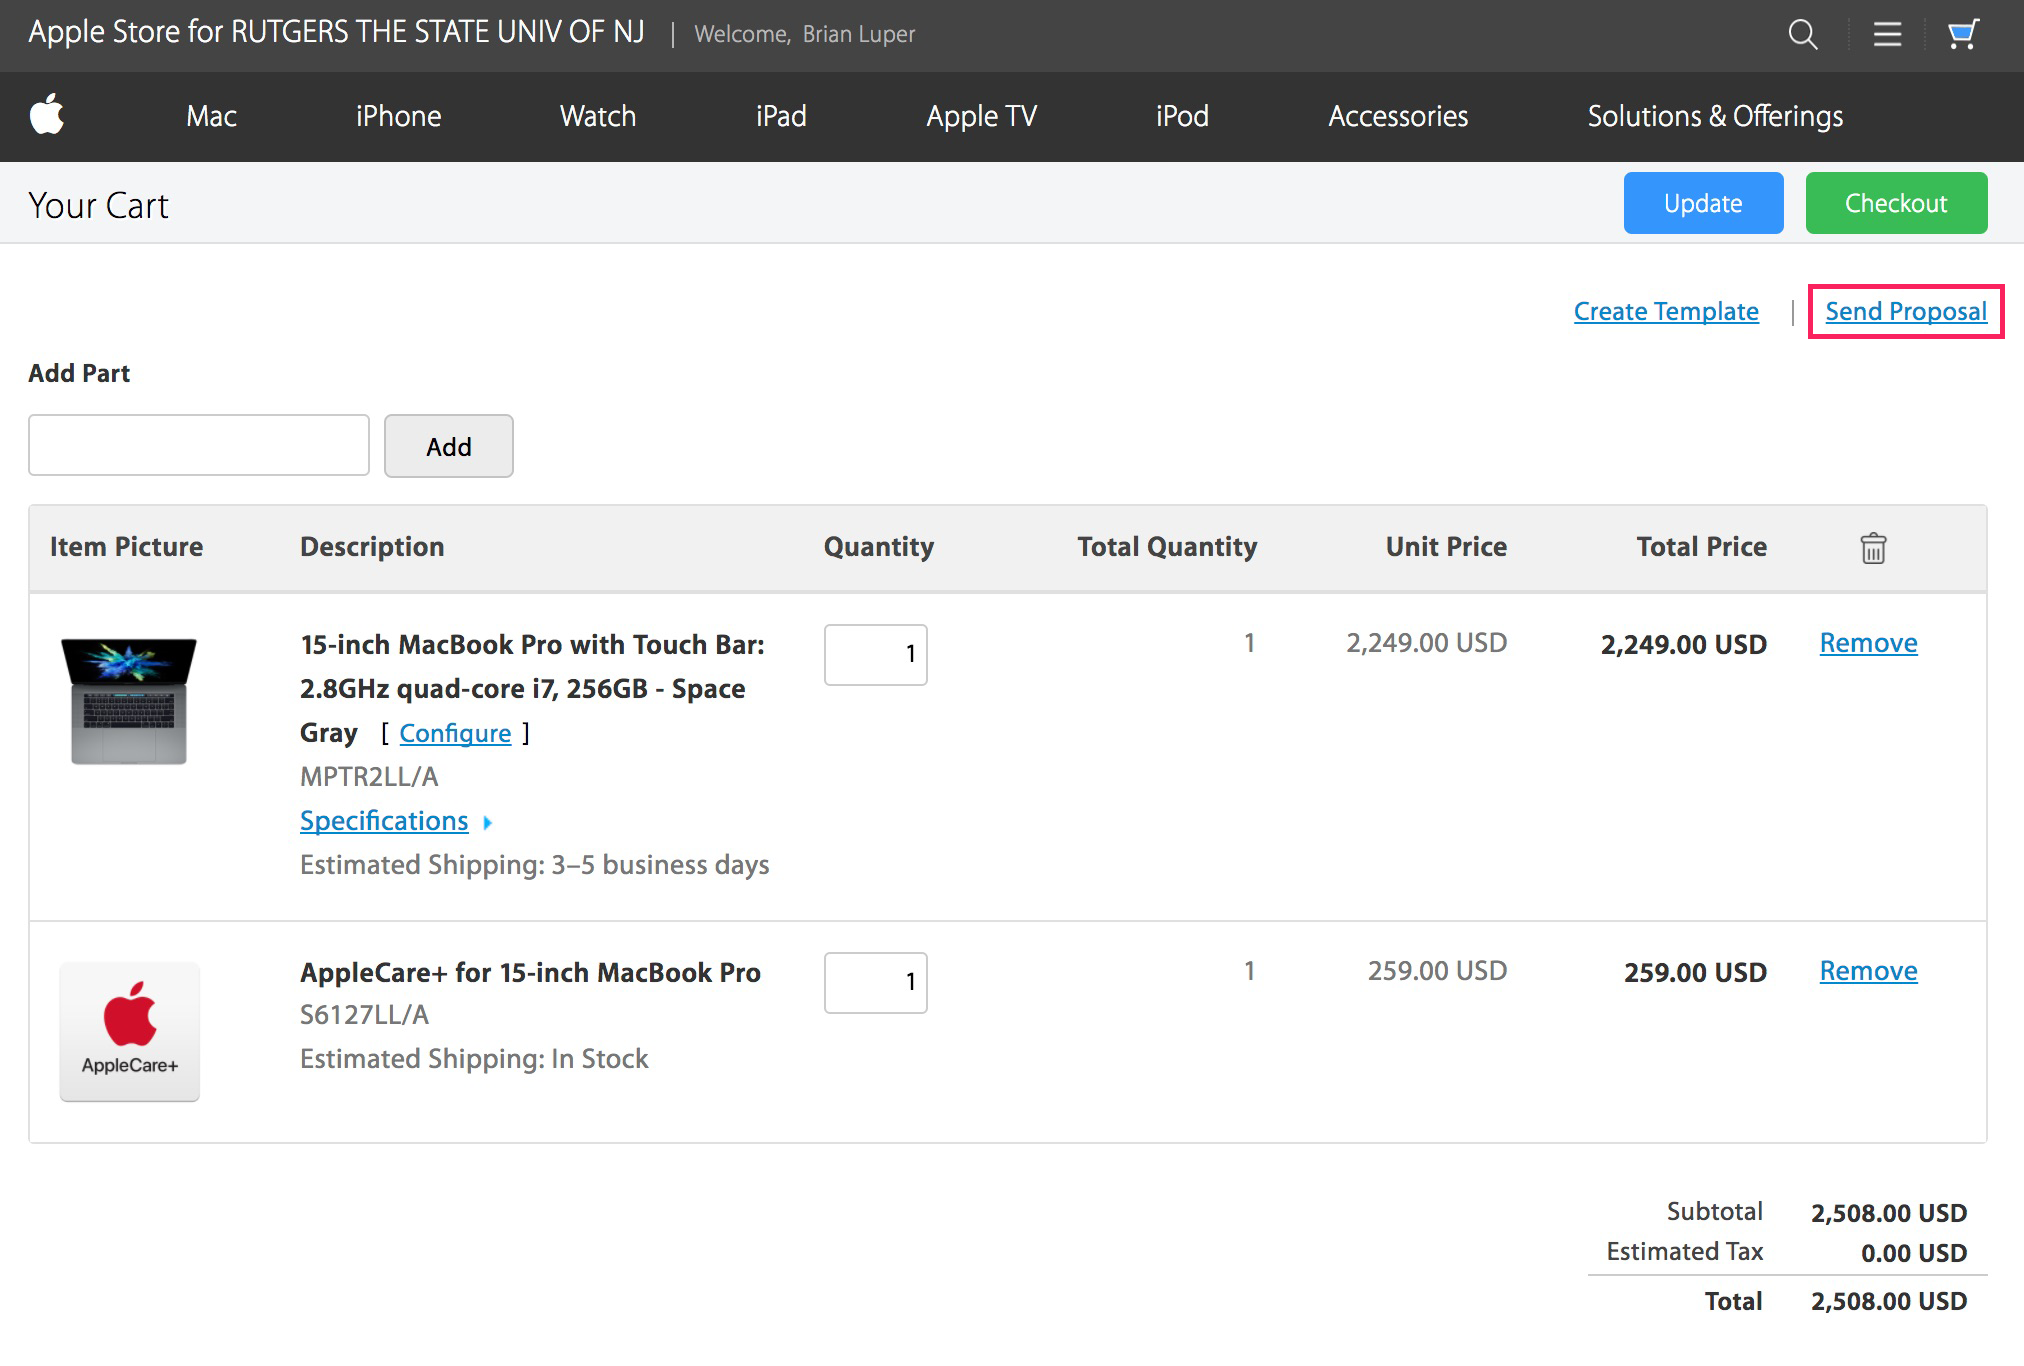Screen dimensions: 2024x1366
Task: Open the search magnifier icon
Action: [x=1802, y=35]
